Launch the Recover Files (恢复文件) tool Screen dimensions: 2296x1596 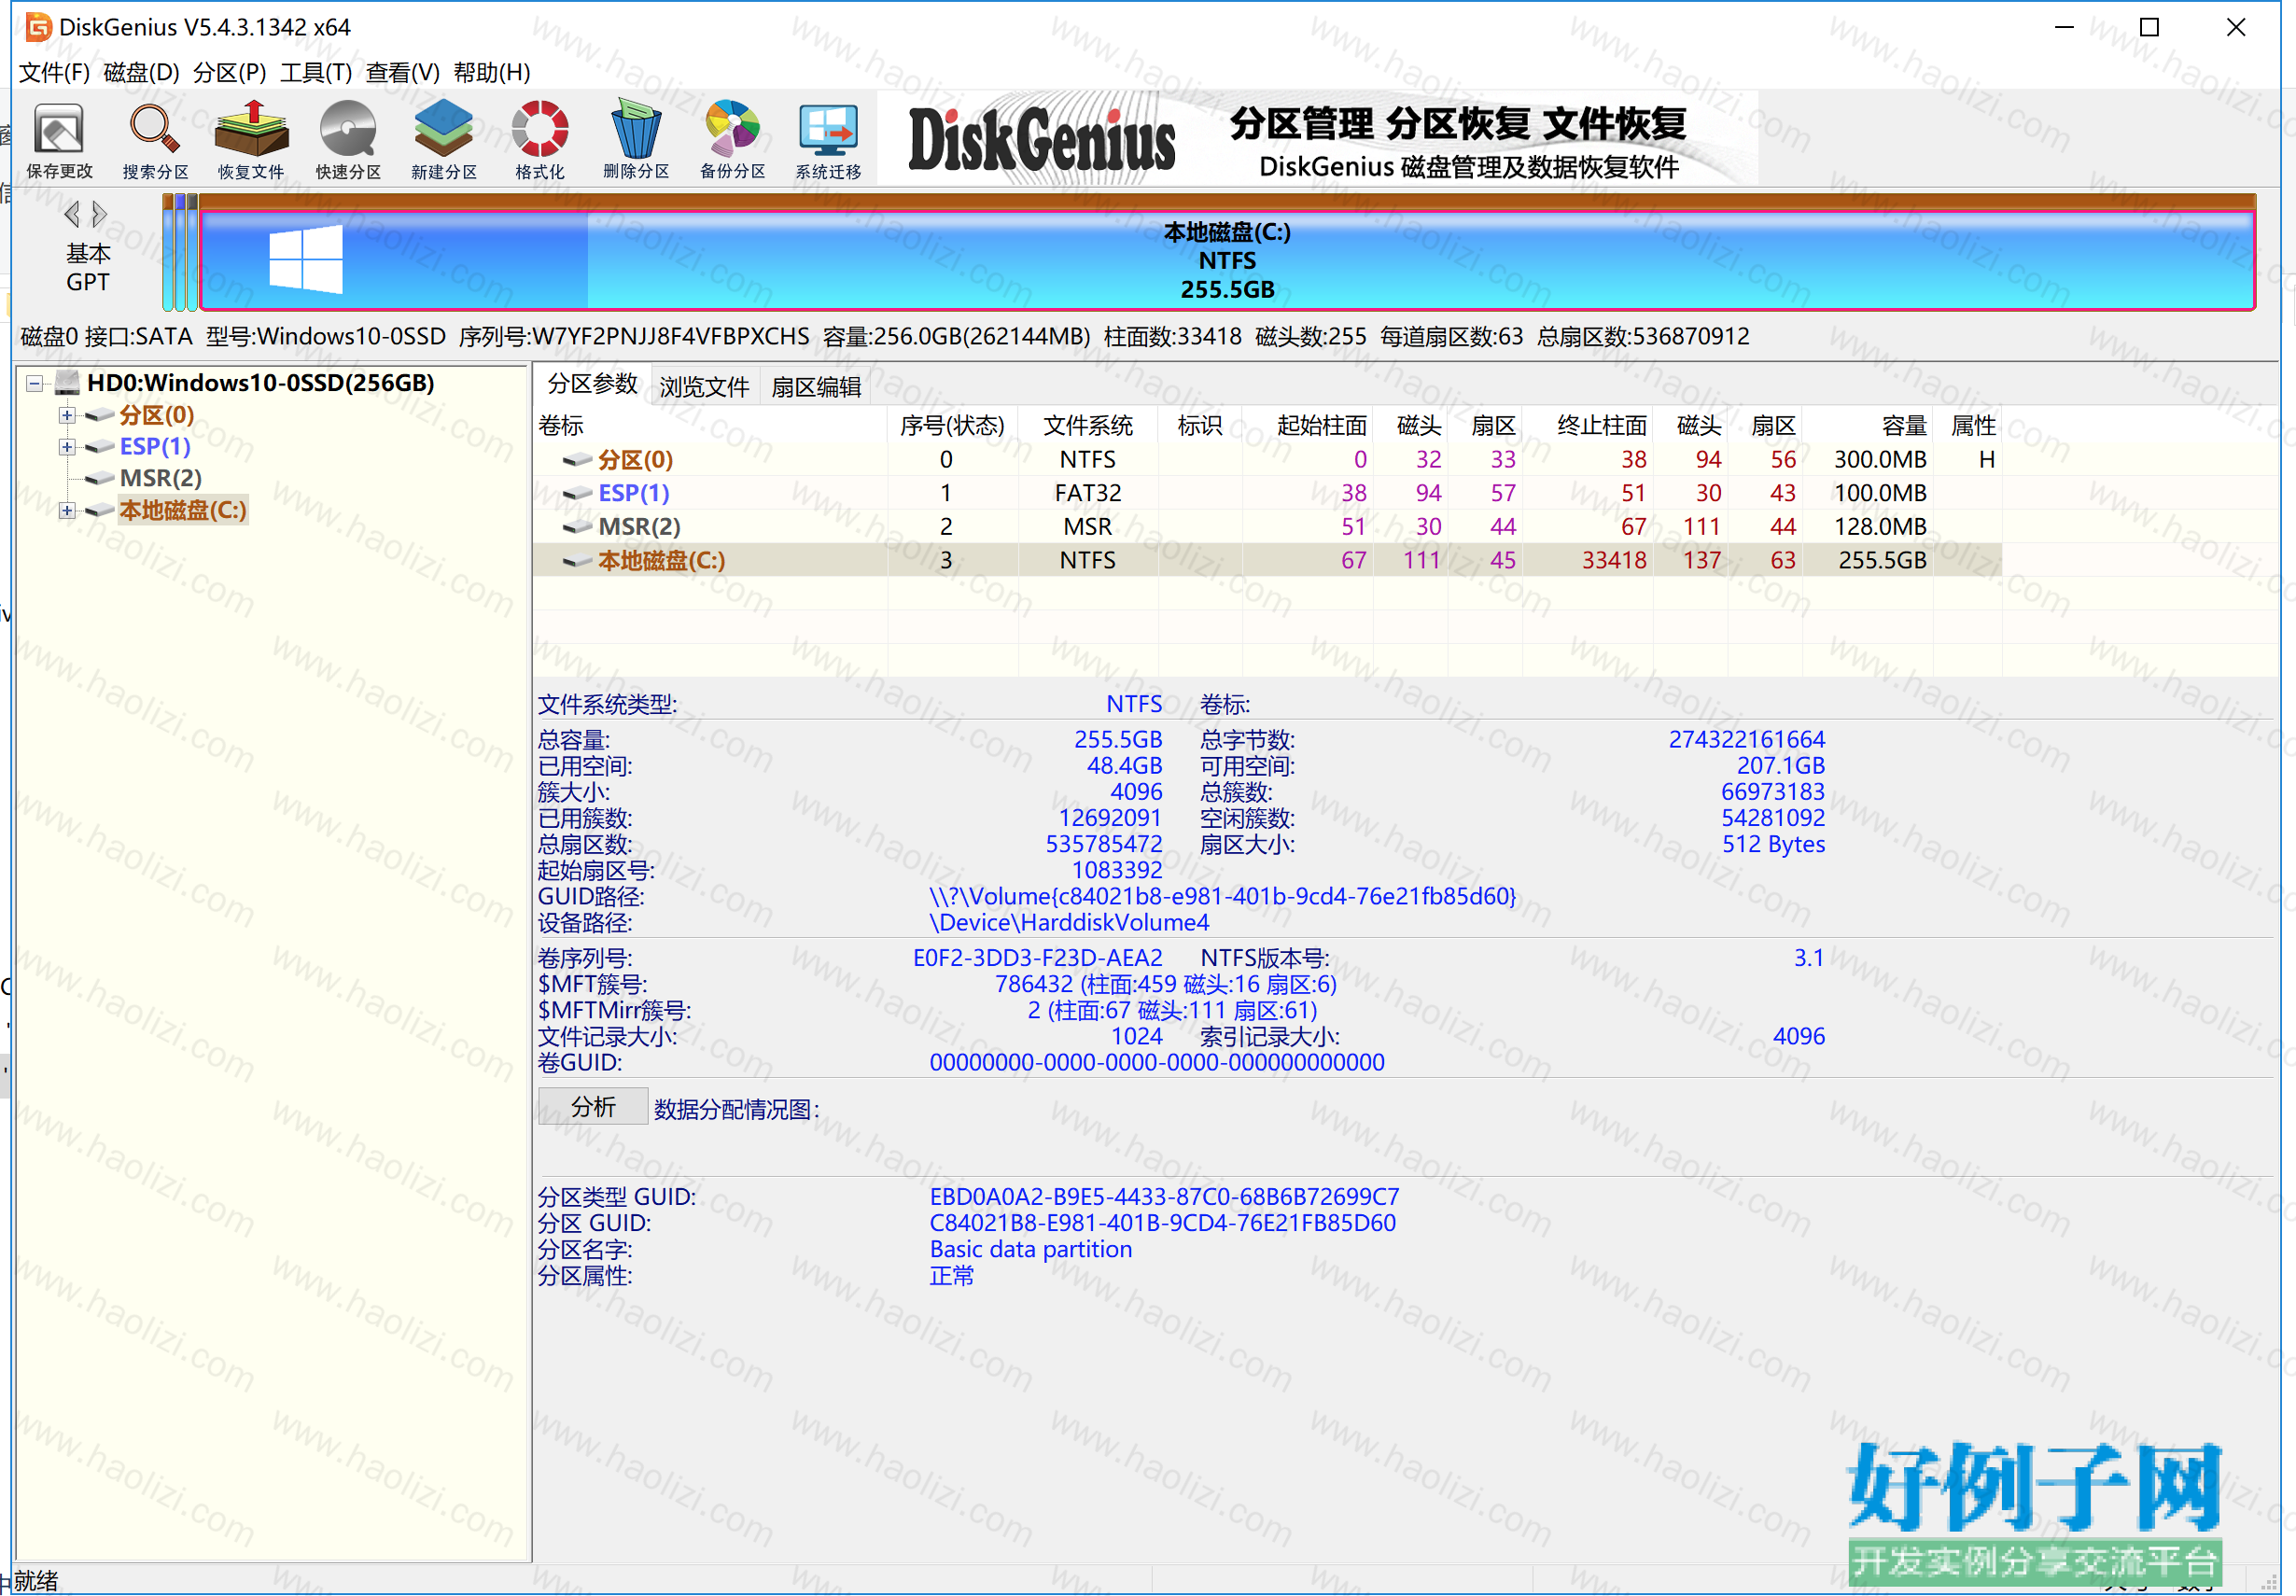click(251, 140)
